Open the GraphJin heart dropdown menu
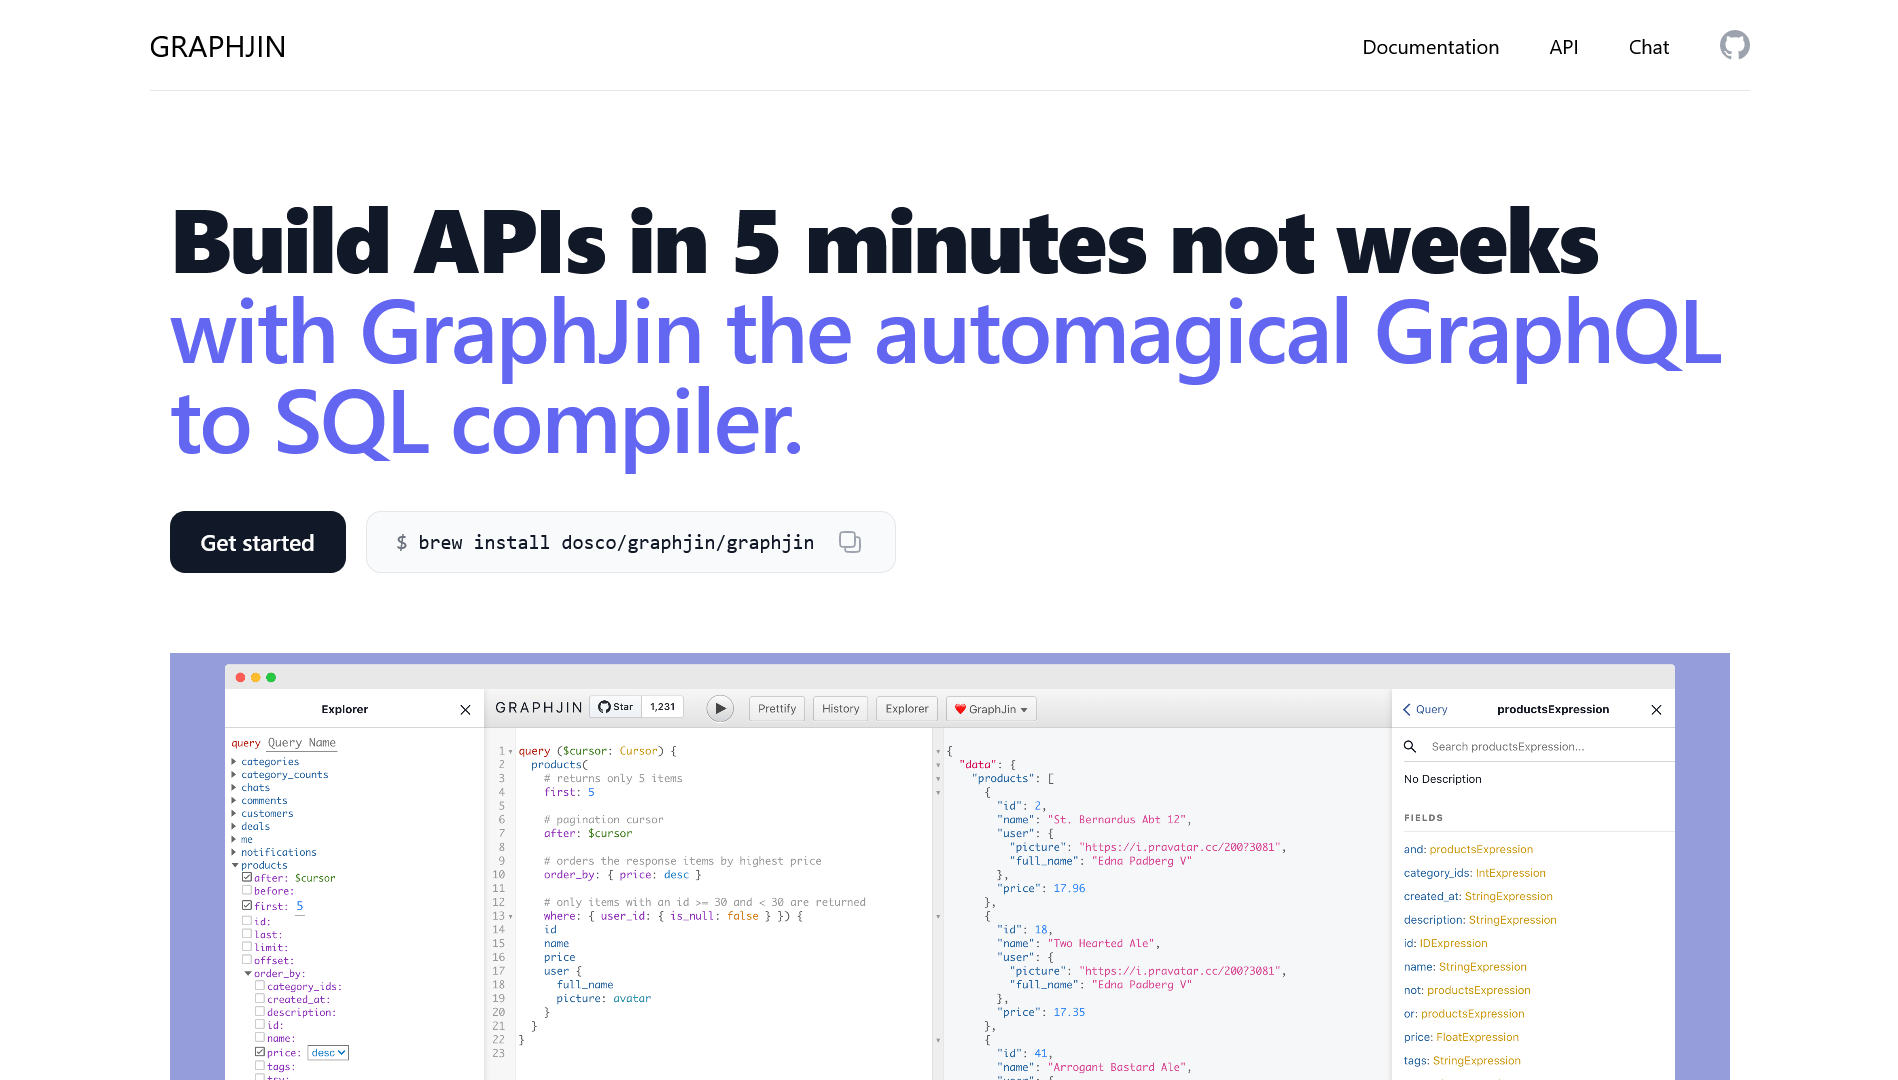Viewport: 1898px width, 1080px height. pyautogui.click(x=991, y=709)
